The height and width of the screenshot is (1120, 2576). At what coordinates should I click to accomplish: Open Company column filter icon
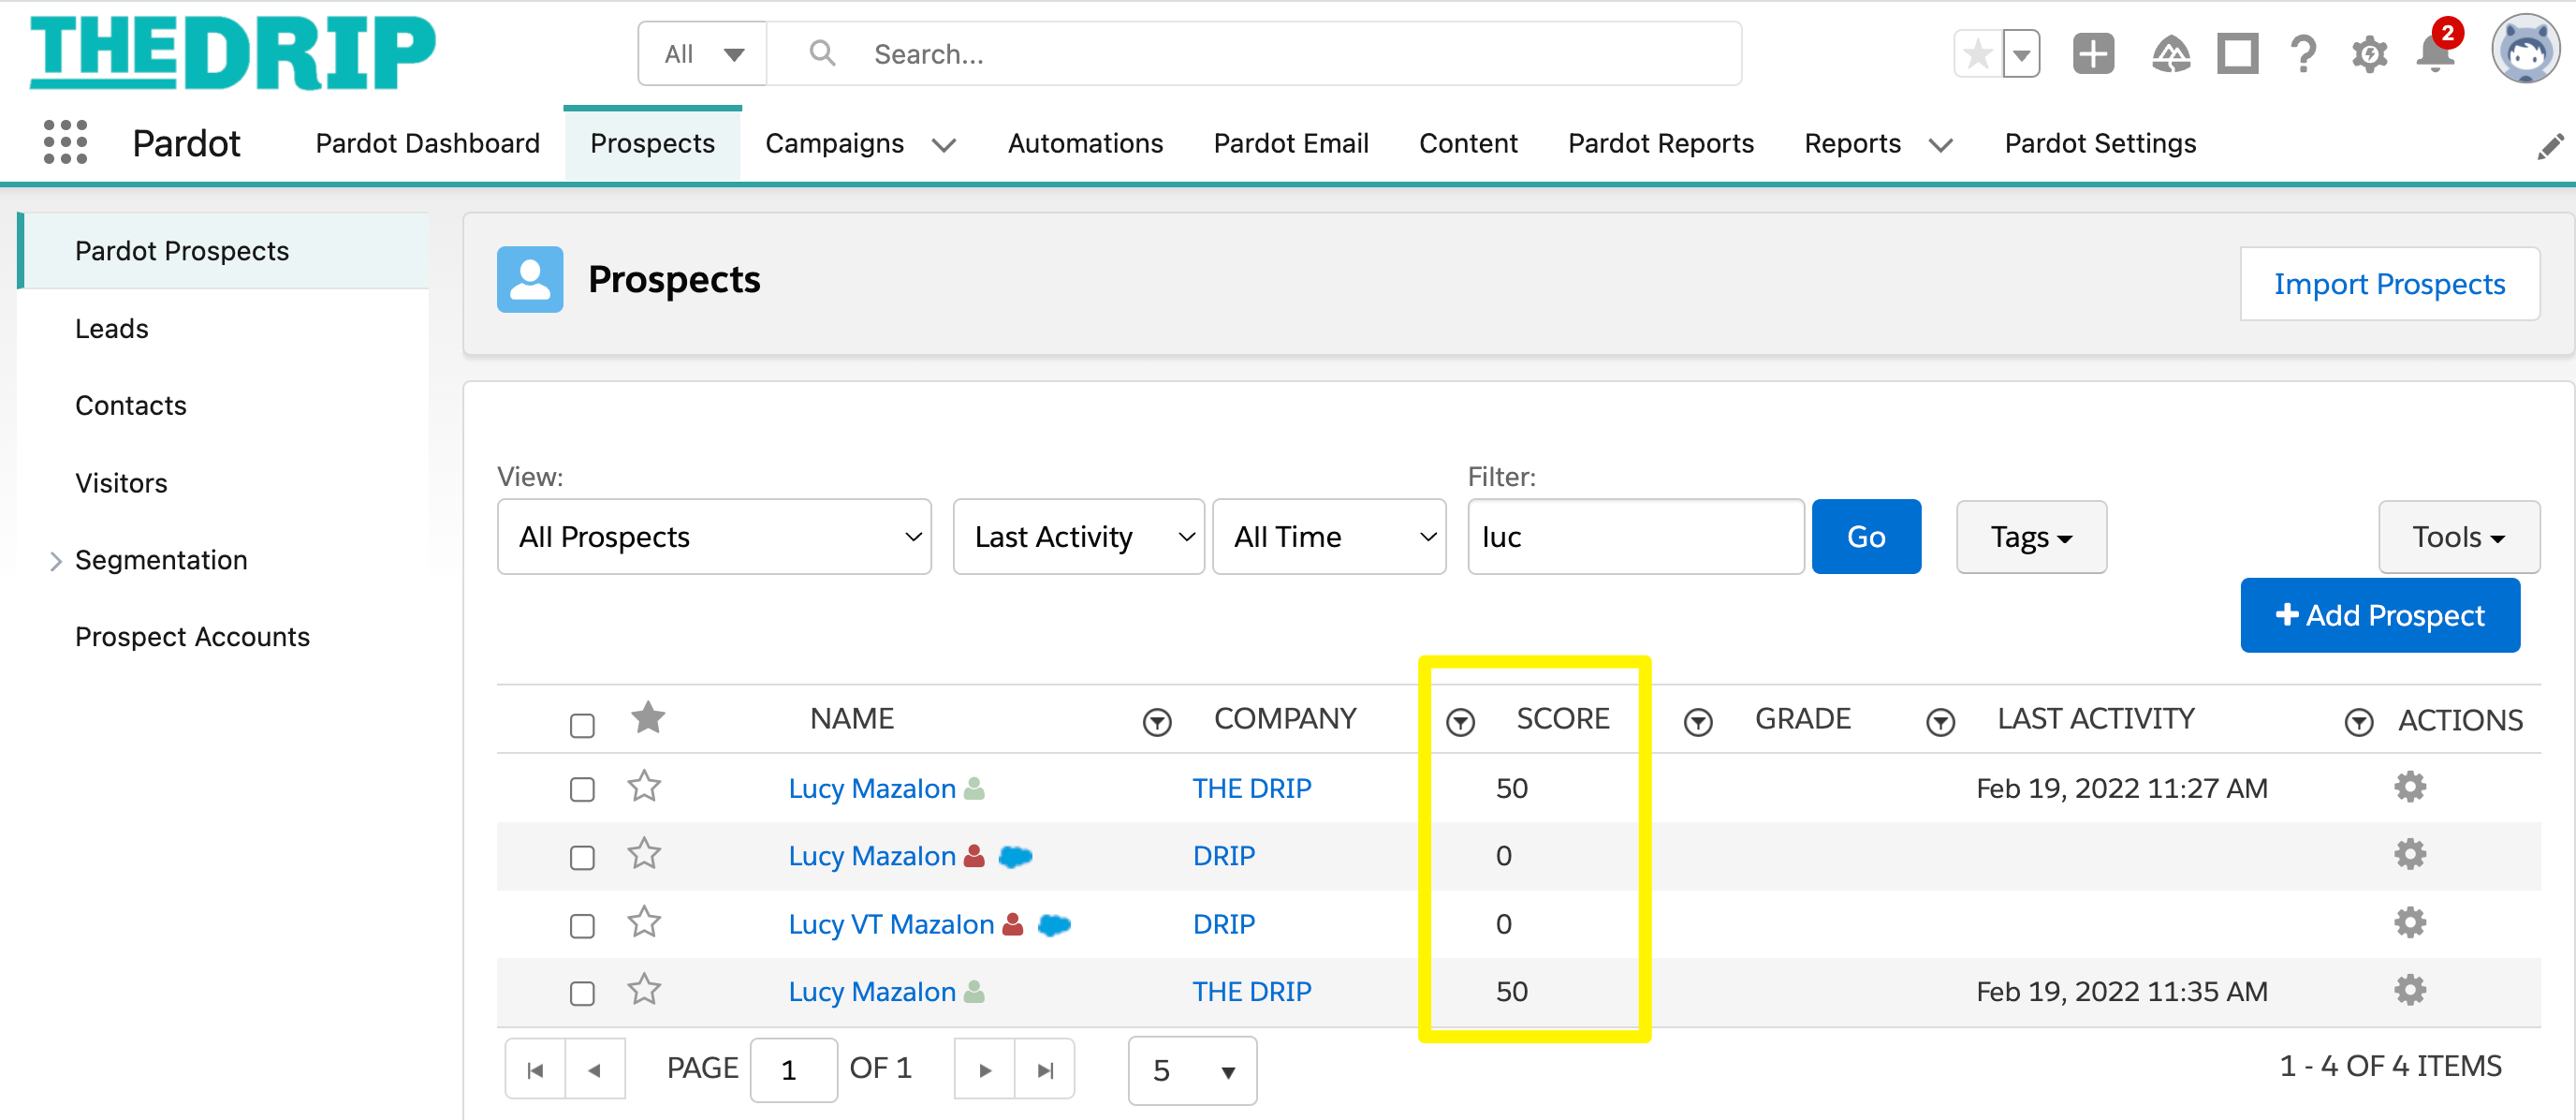click(1461, 721)
